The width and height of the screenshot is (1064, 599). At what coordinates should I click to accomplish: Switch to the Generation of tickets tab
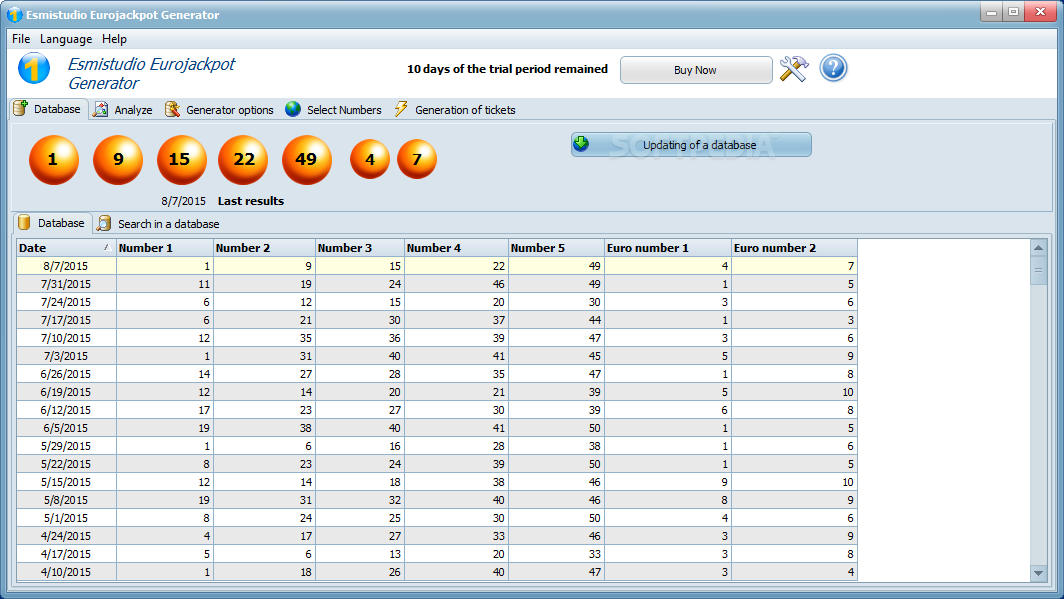point(455,109)
